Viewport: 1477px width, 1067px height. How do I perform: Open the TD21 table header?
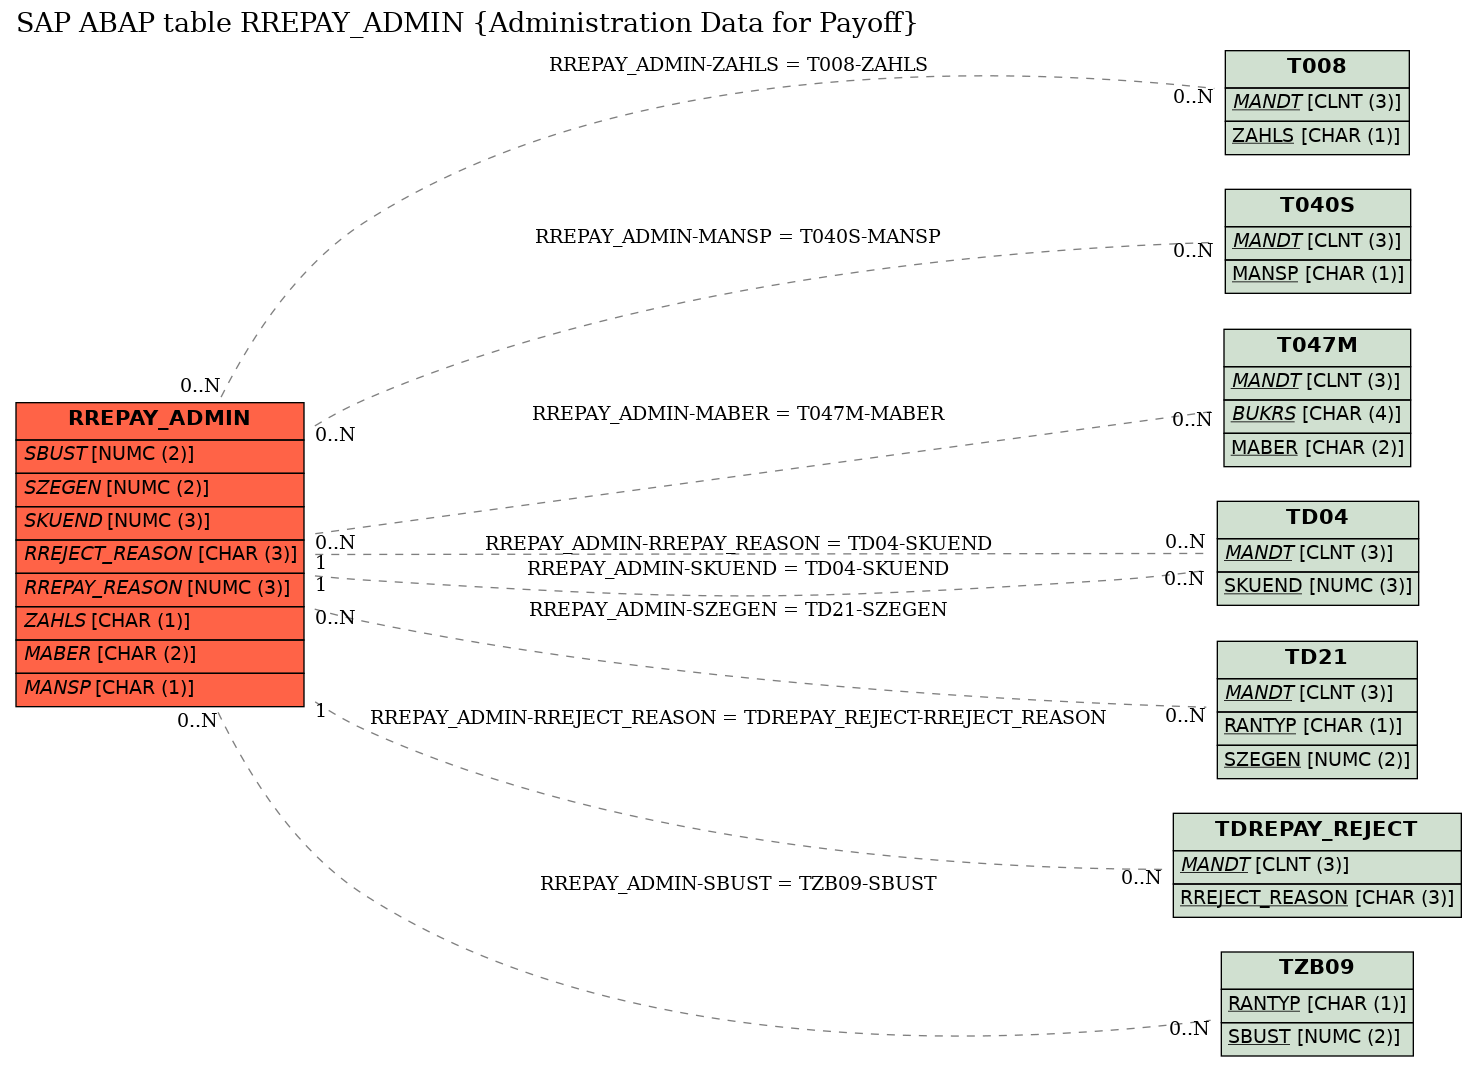coord(1317,659)
